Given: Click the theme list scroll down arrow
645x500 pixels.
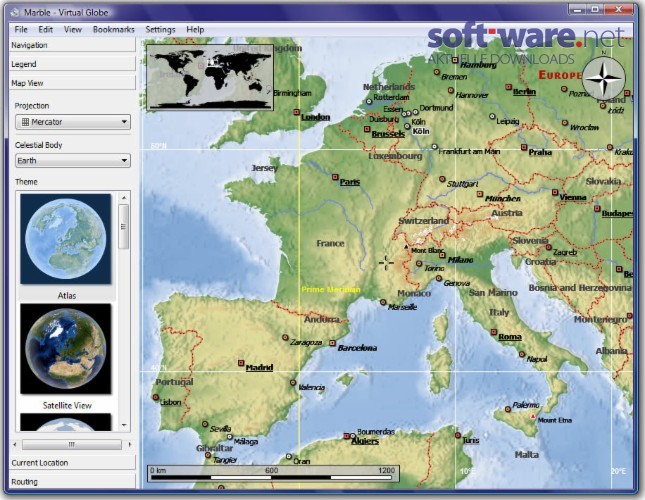Looking at the screenshot, I should click(124, 425).
